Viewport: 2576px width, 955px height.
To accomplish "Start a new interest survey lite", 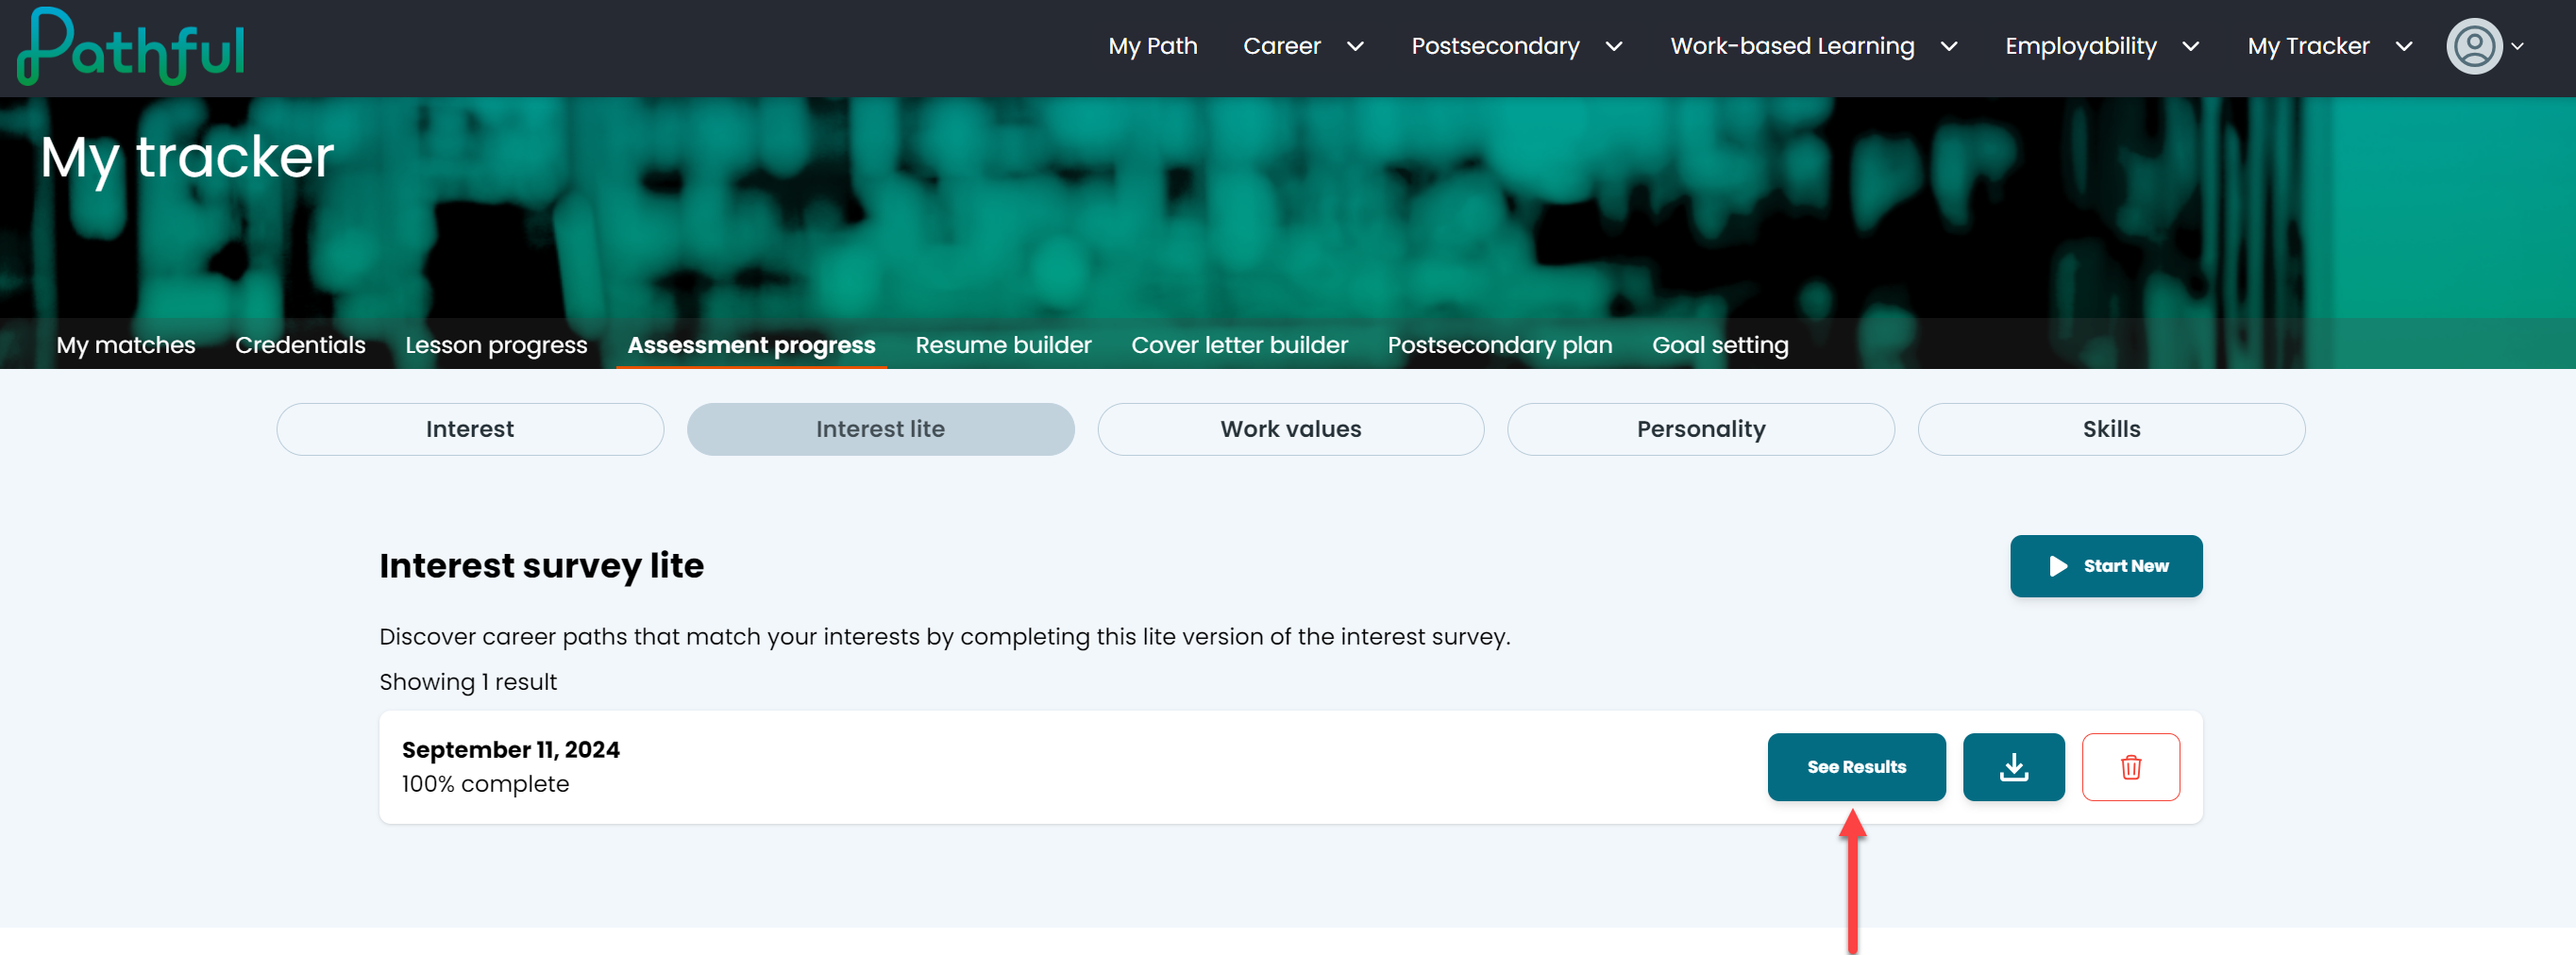I will 2106,566.
